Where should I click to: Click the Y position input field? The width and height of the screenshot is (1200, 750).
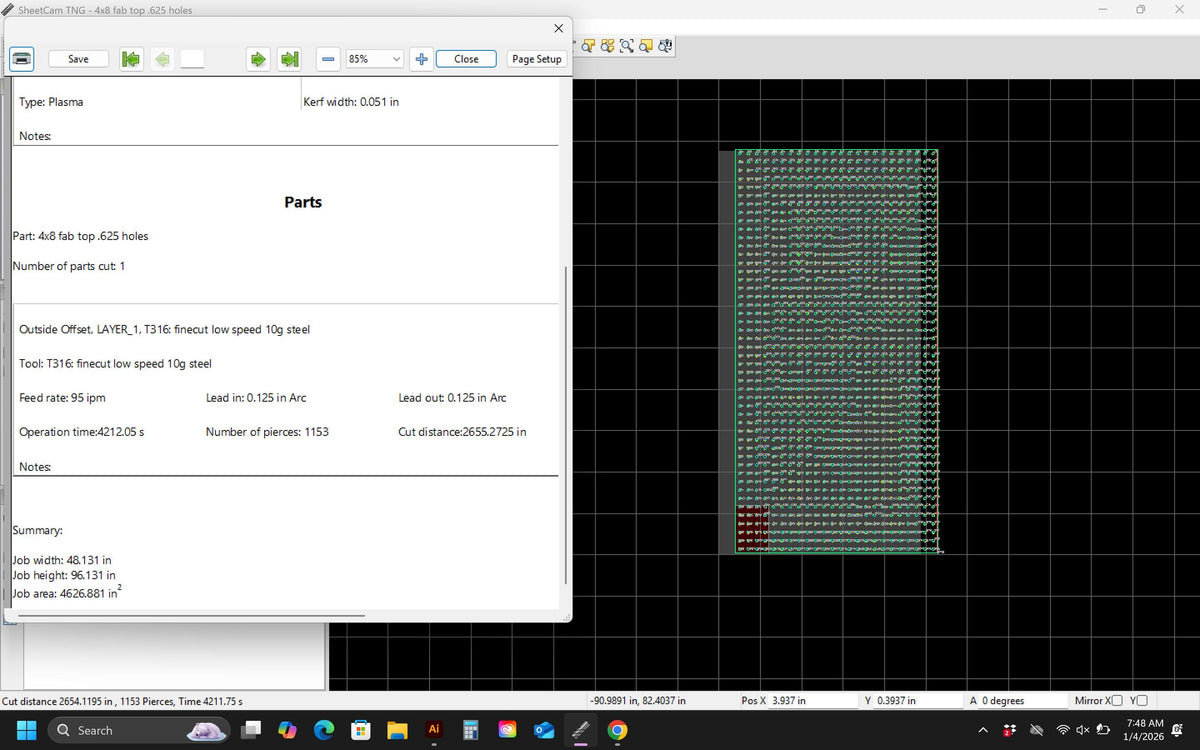(918, 700)
